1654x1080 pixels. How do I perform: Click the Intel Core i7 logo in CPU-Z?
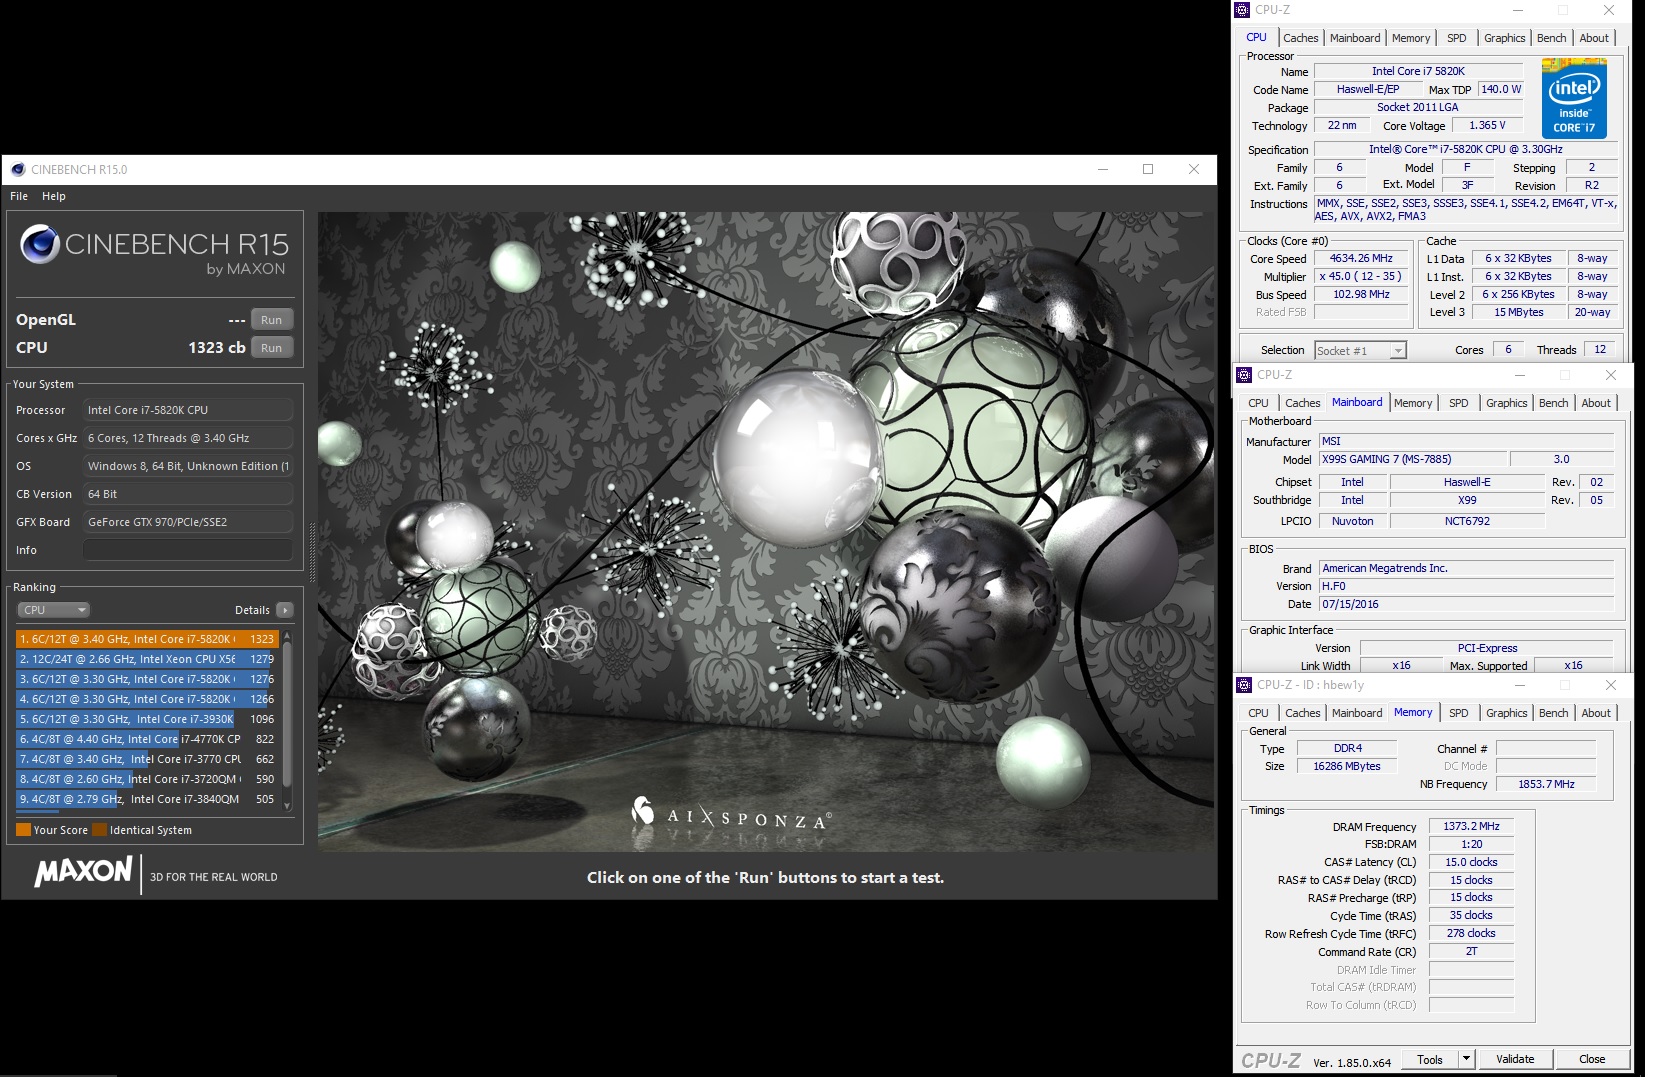point(1574,98)
